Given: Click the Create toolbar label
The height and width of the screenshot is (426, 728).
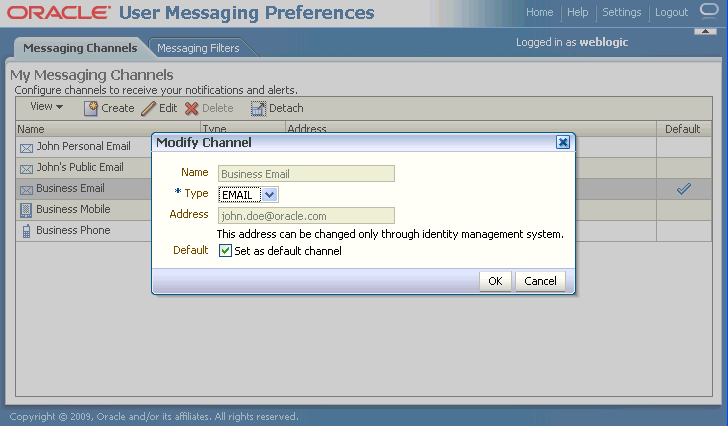Looking at the screenshot, I should [118, 109].
